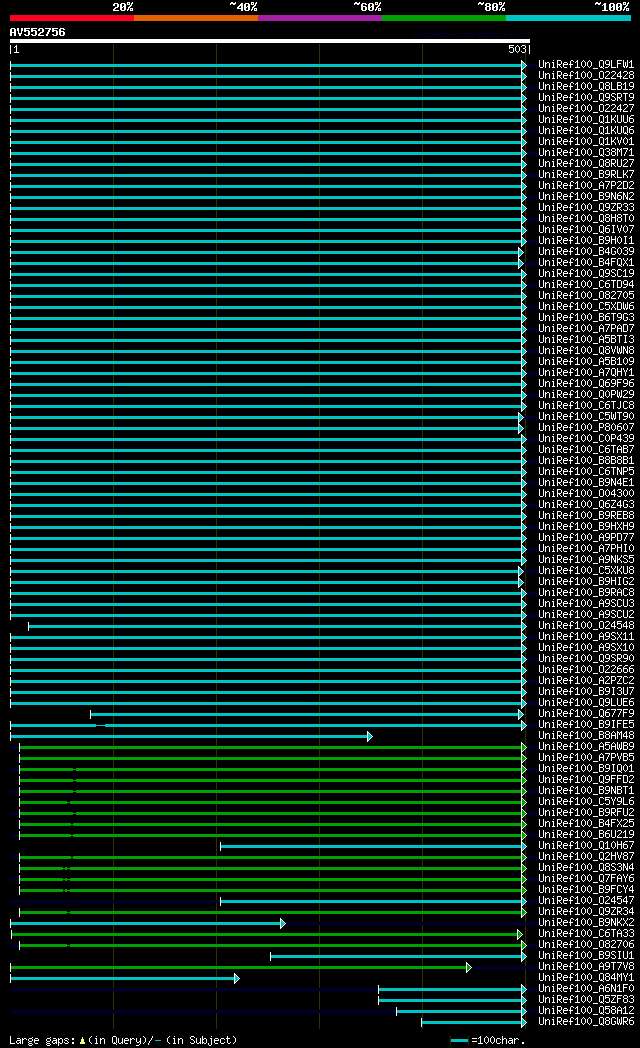Select label UniRef100_B9SIU1
This screenshot has height=1048, width=640.
pos(586,956)
